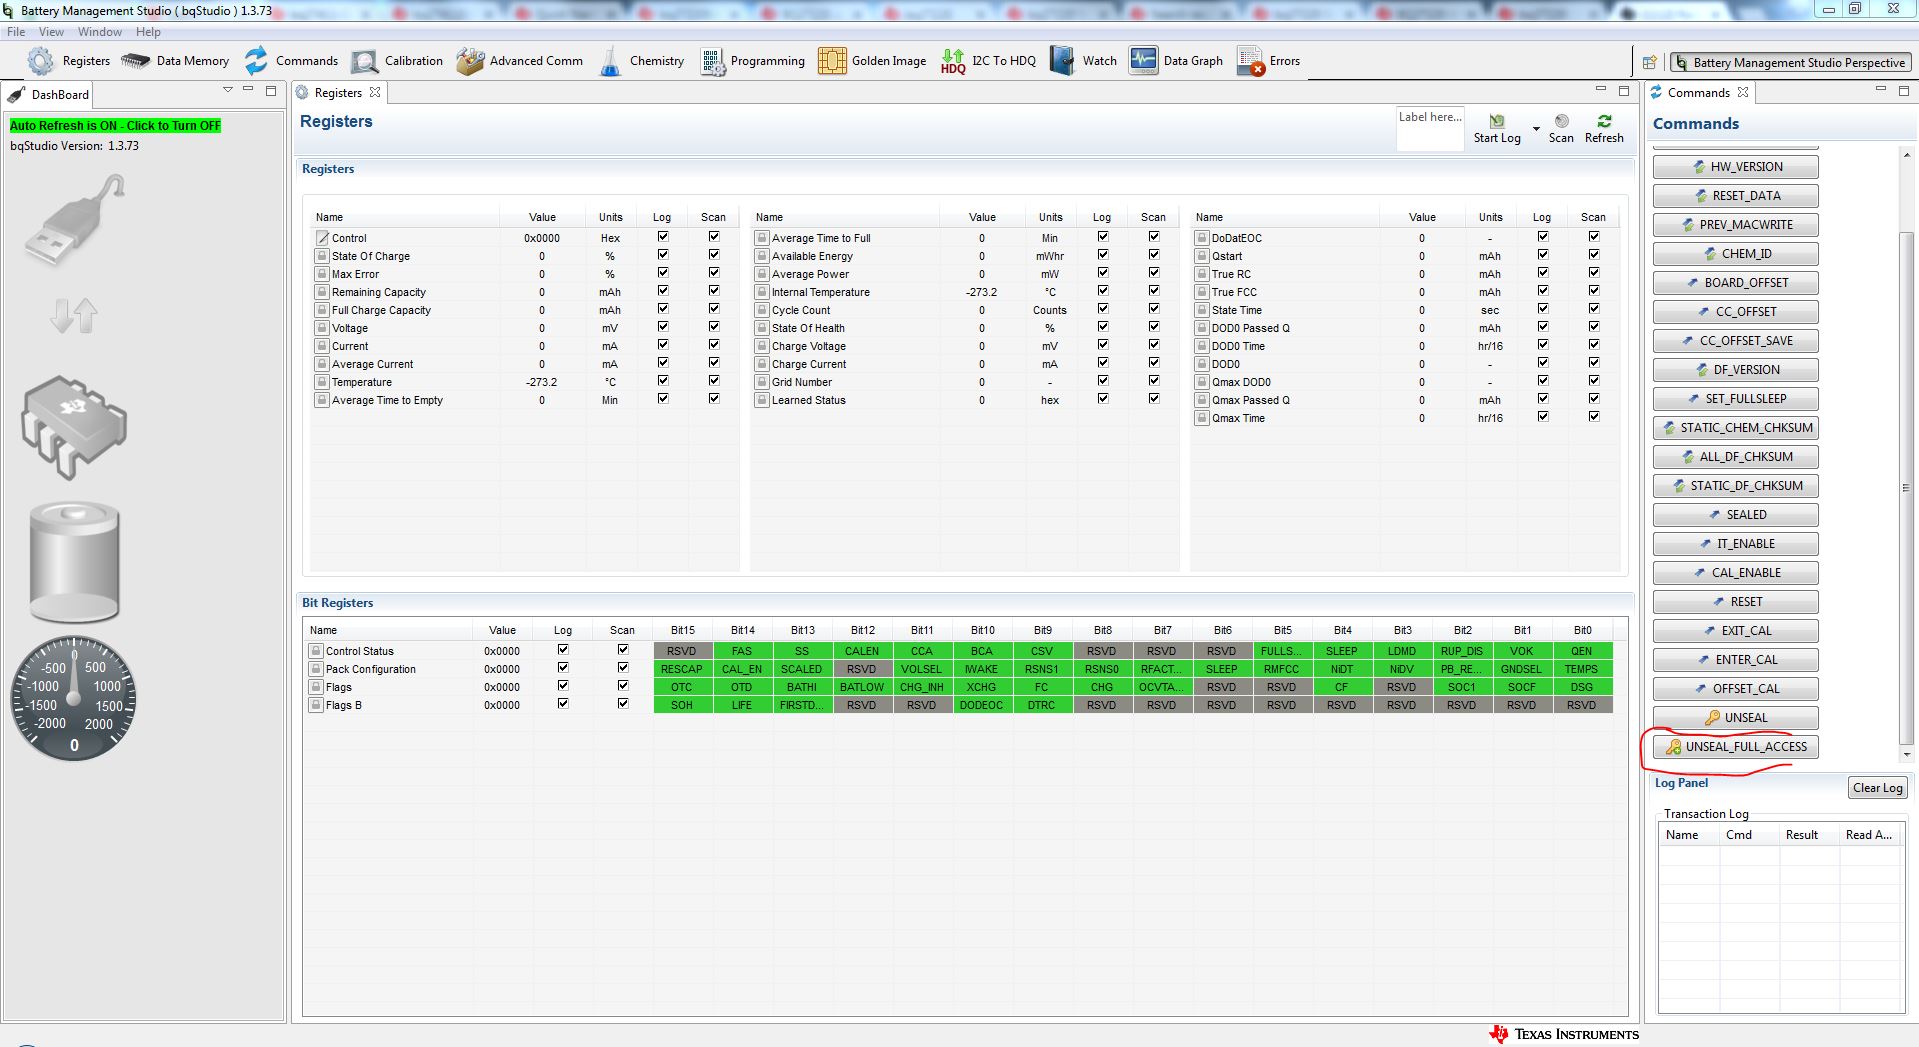1919x1047 pixels.
Task: Open Advanced Comm tool
Action: (x=520, y=61)
